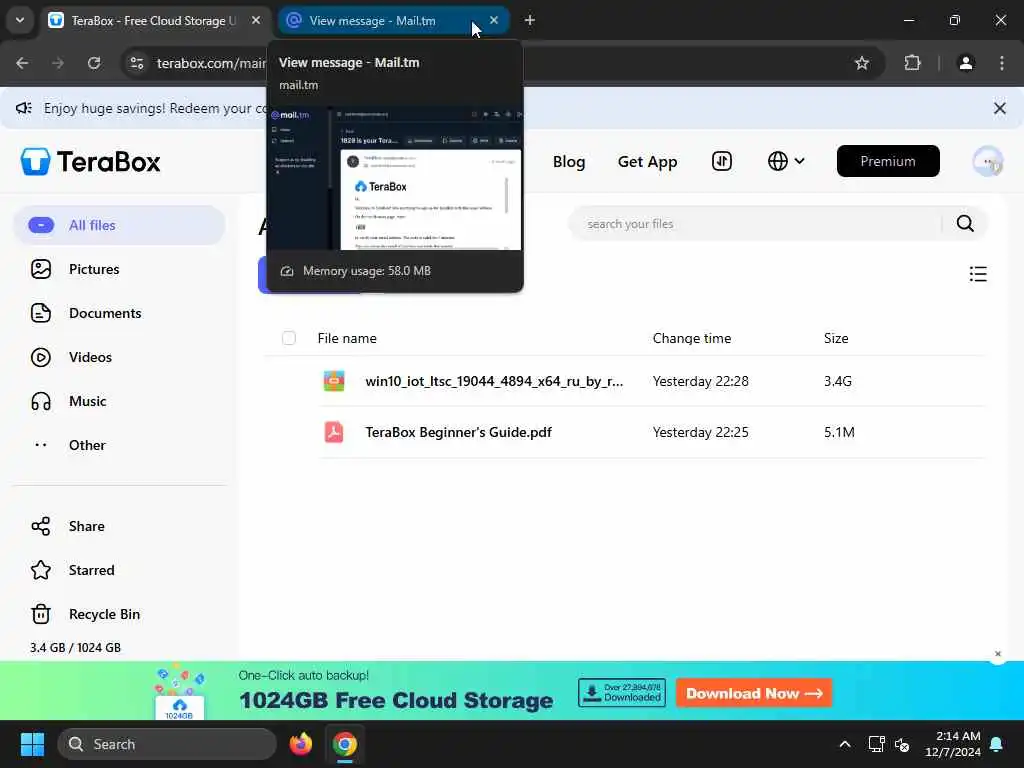
Task: Select All files in the sidebar
Action: [119, 225]
